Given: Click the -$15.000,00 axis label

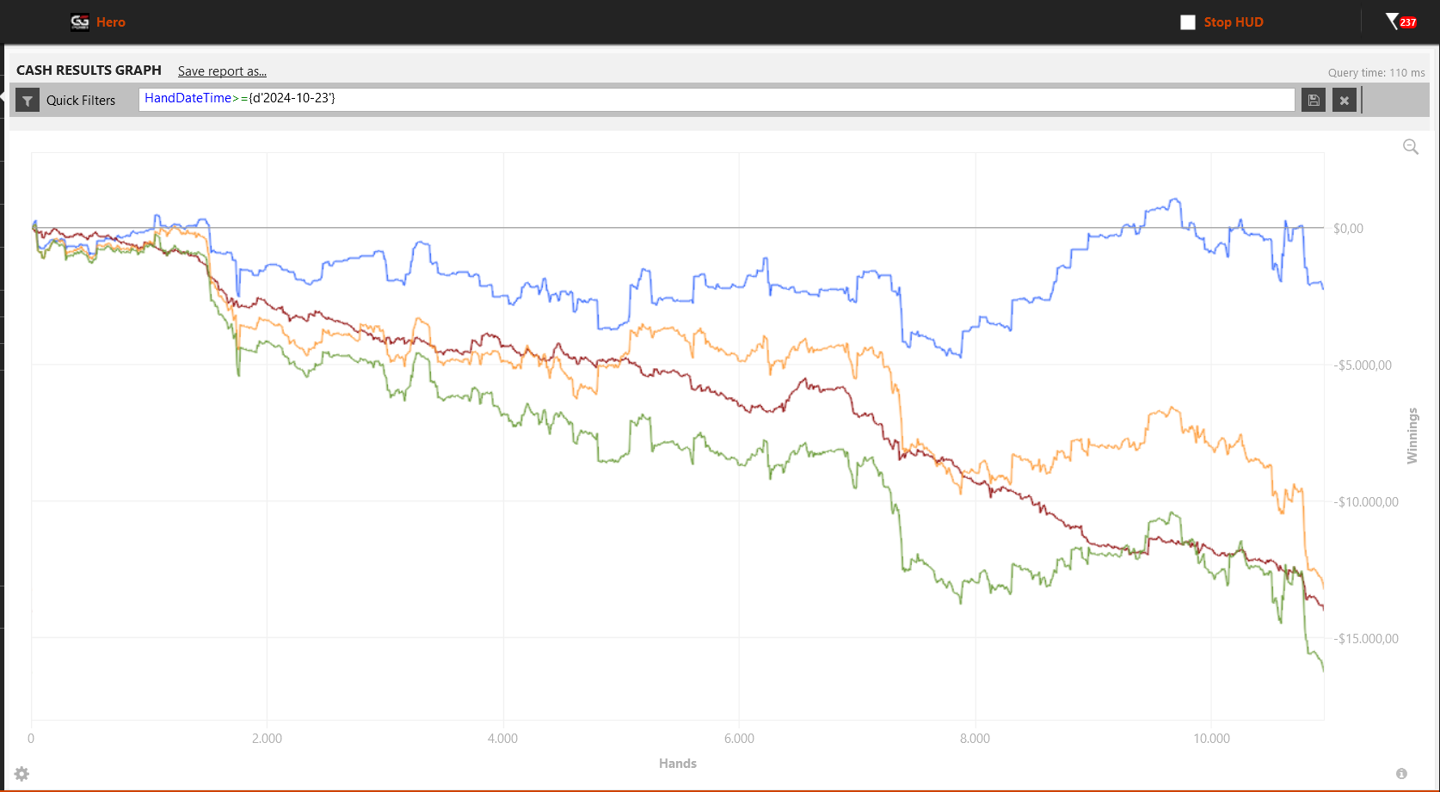Looking at the screenshot, I should coord(1365,639).
